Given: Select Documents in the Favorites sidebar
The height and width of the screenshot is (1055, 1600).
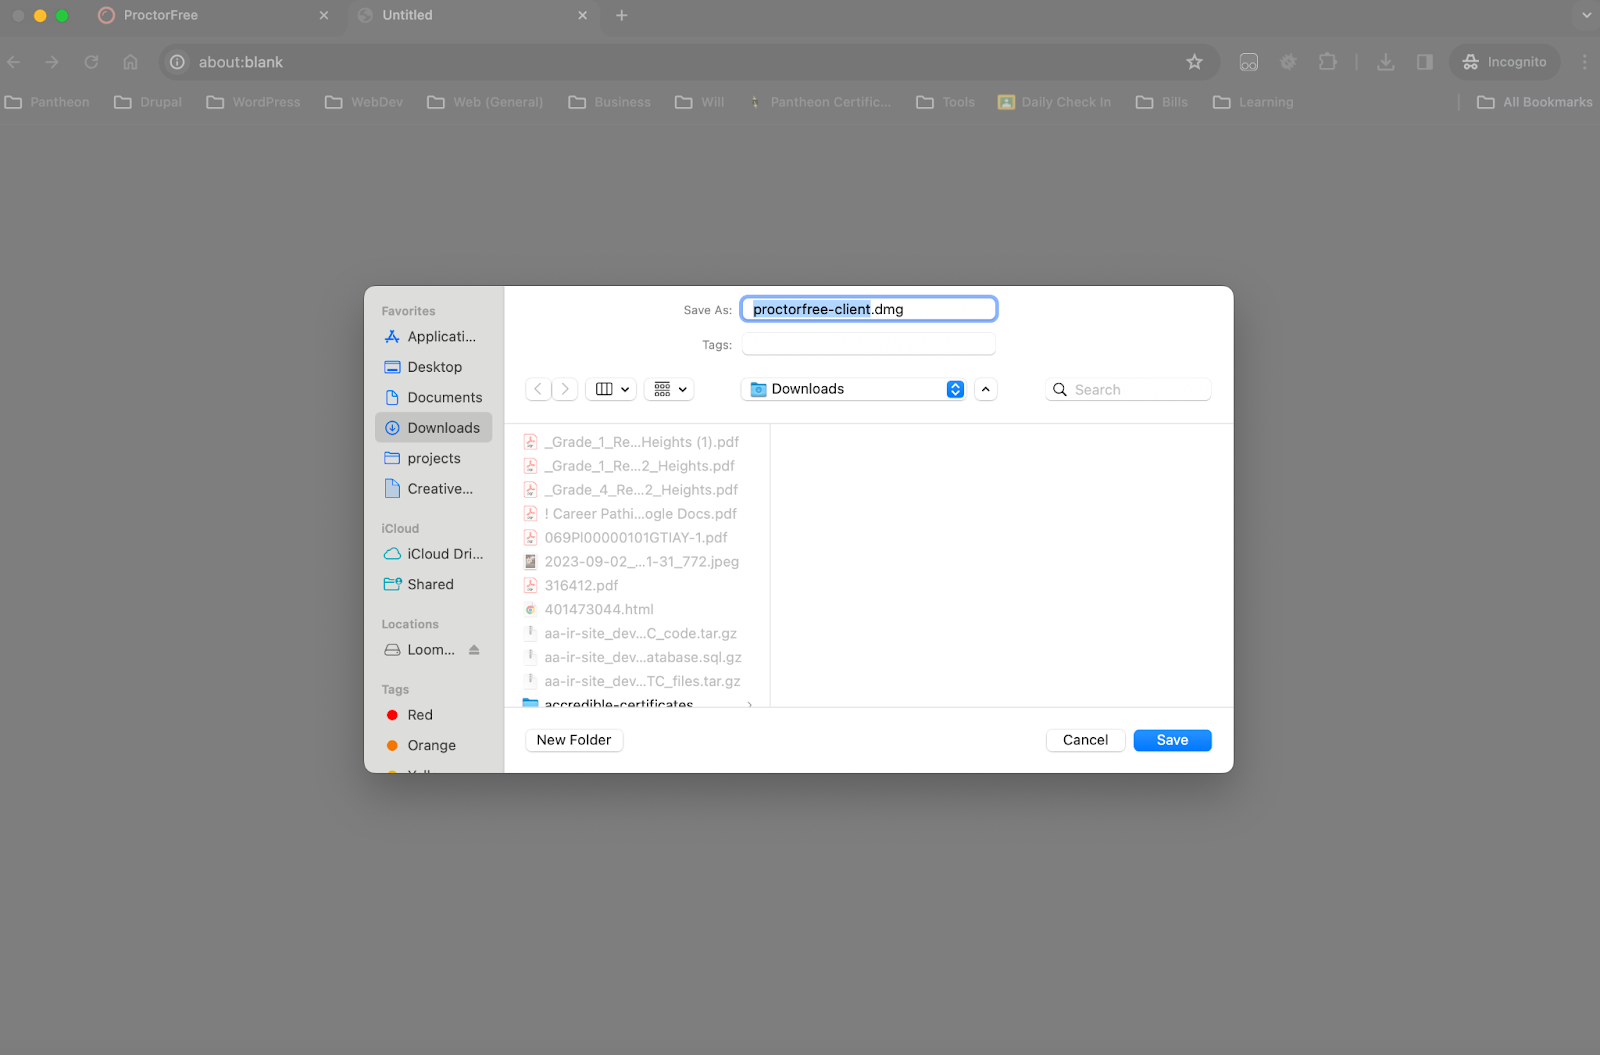Looking at the screenshot, I should 444,397.
